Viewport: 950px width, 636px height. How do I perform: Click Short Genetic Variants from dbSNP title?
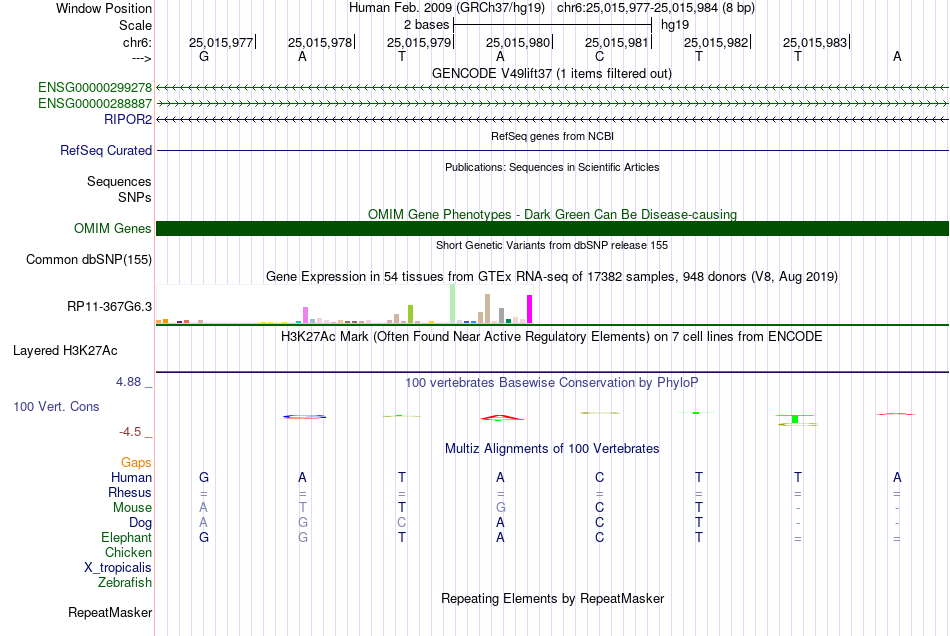[552, 245]
